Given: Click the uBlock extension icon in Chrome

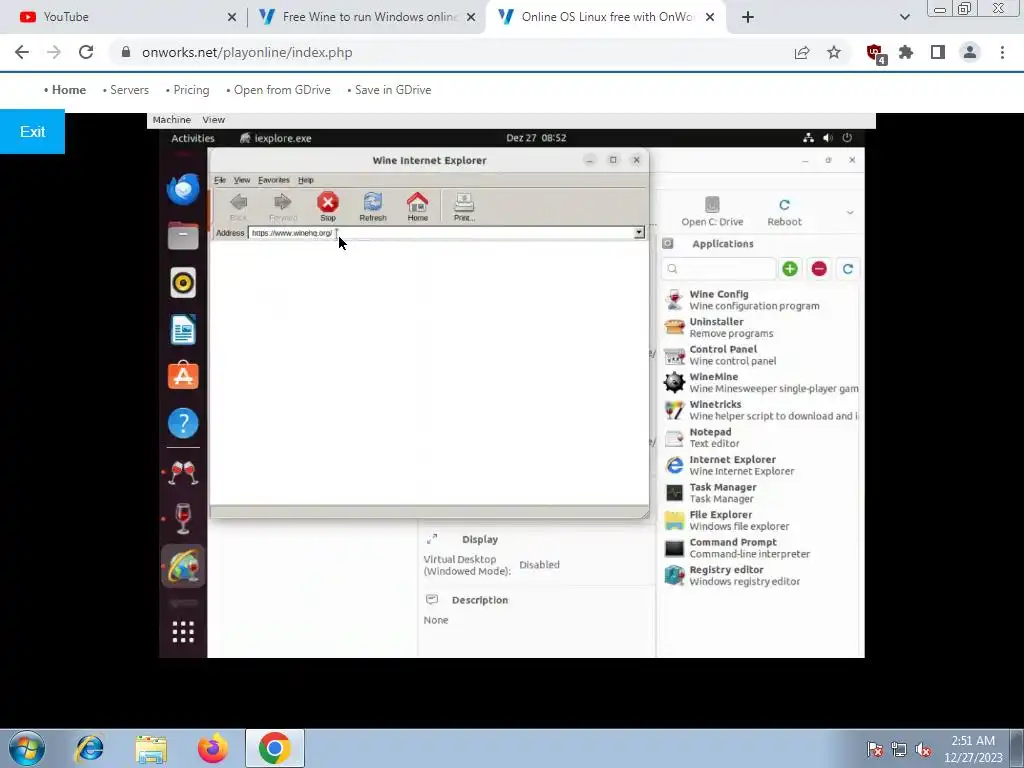Looking at the screenshot, I should (x=875, y=52).
